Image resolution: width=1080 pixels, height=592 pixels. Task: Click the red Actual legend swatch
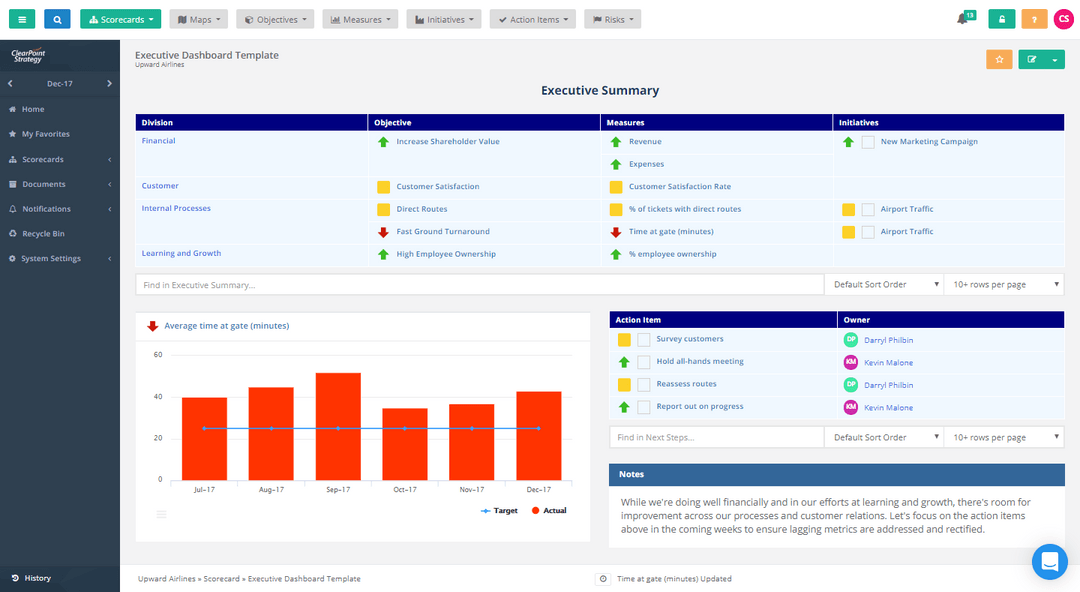pyautogui.click(x=537, y=510)
